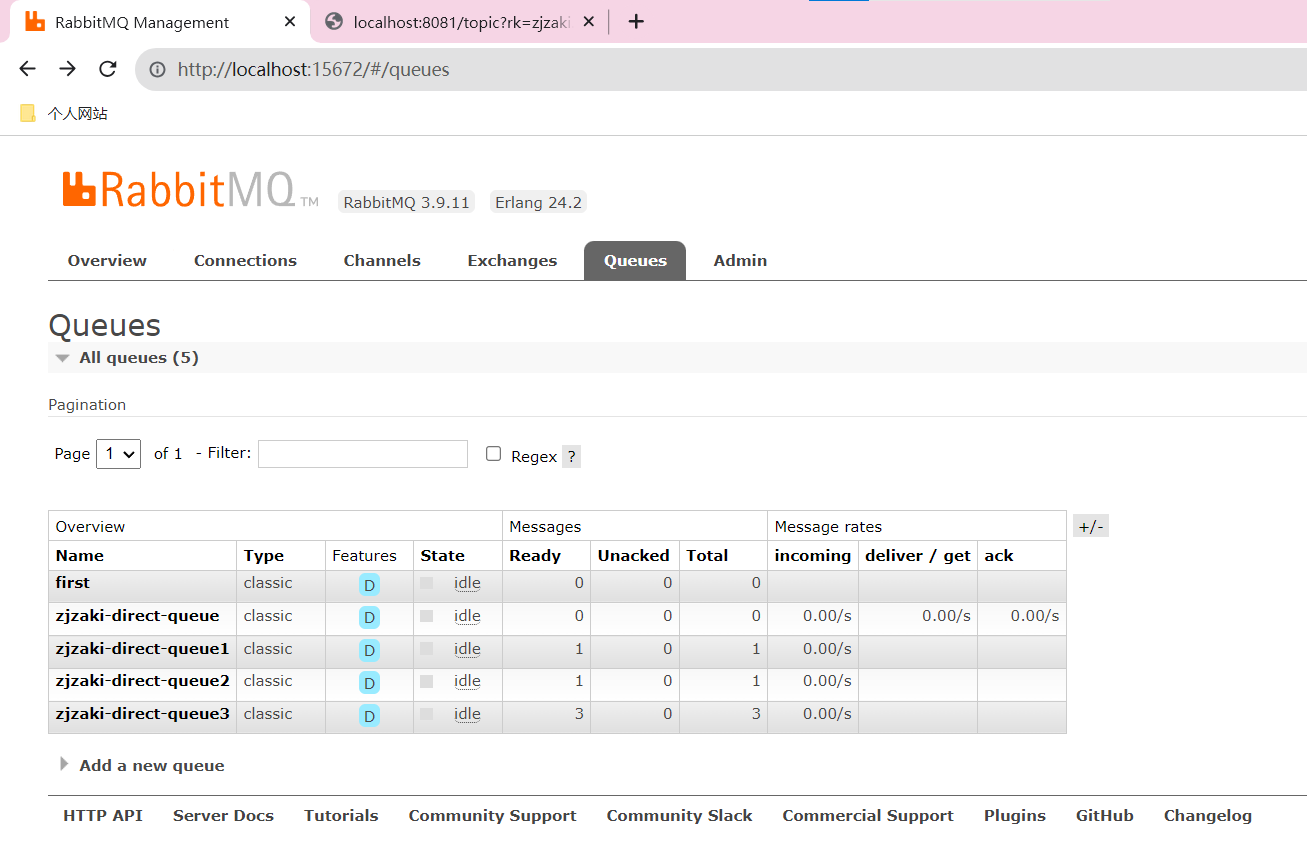Expand Add a new queue section
This screenshot has width=1307, height=842.
[x=142, y=765]
